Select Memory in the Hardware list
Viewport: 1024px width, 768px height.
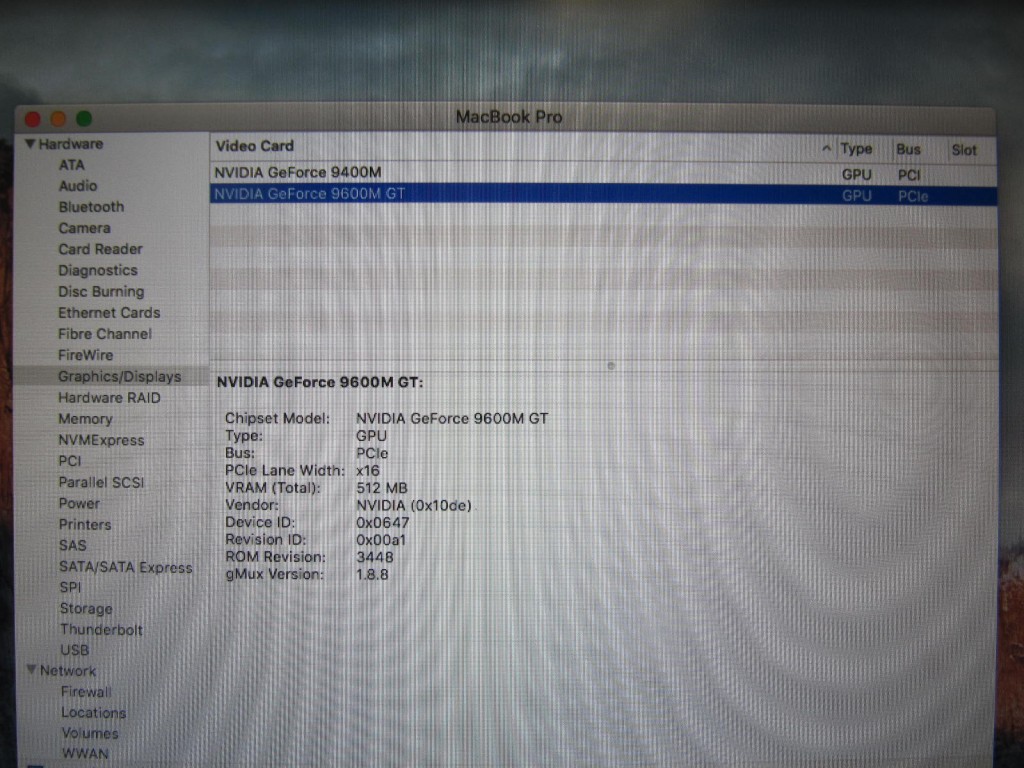click(x=85, y=419)
